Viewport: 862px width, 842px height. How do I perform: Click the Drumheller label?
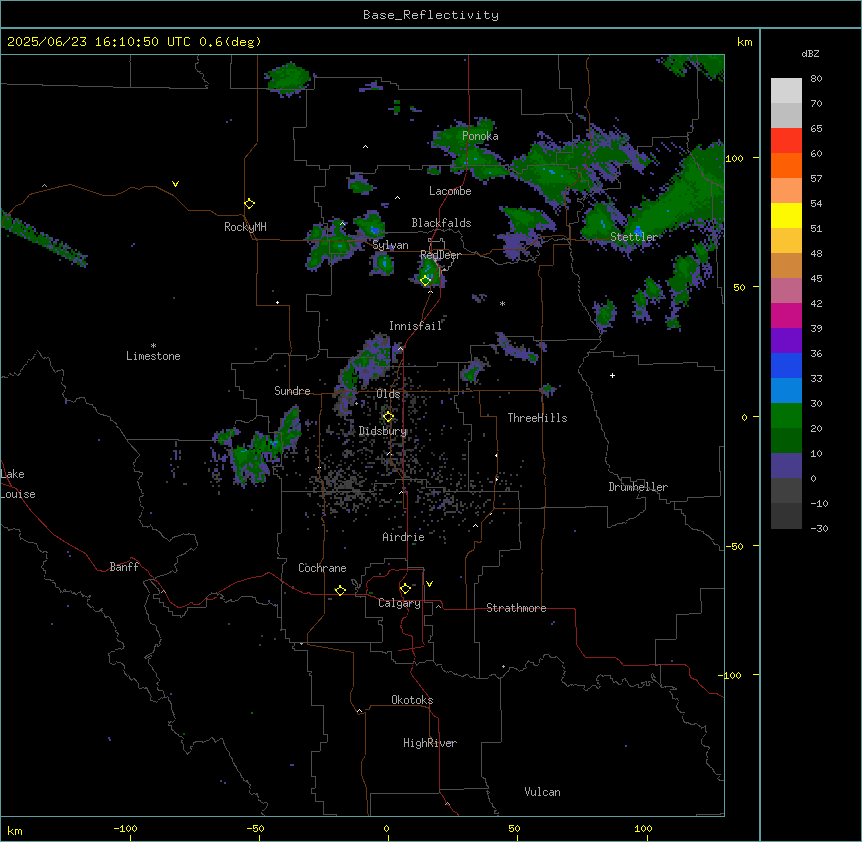point(638,487)
